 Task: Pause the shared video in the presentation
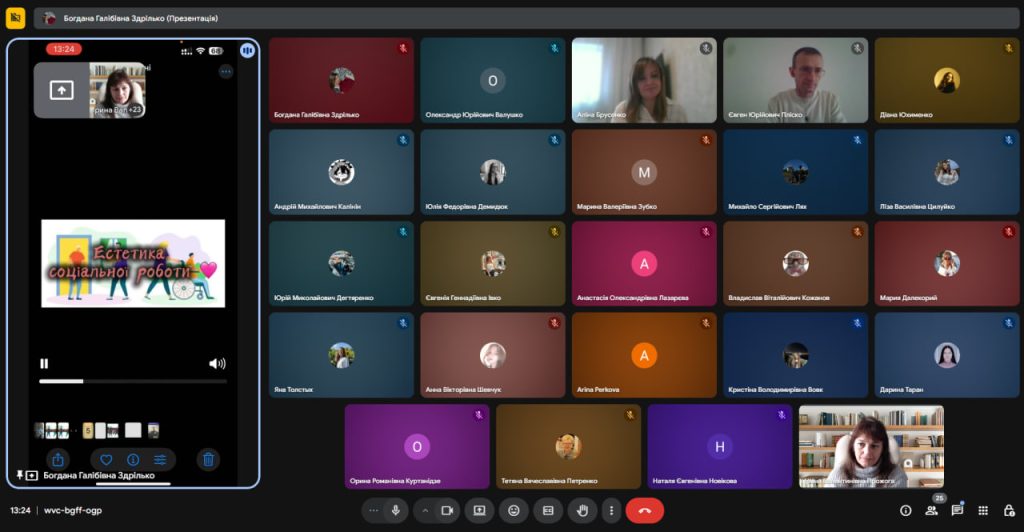44,364
